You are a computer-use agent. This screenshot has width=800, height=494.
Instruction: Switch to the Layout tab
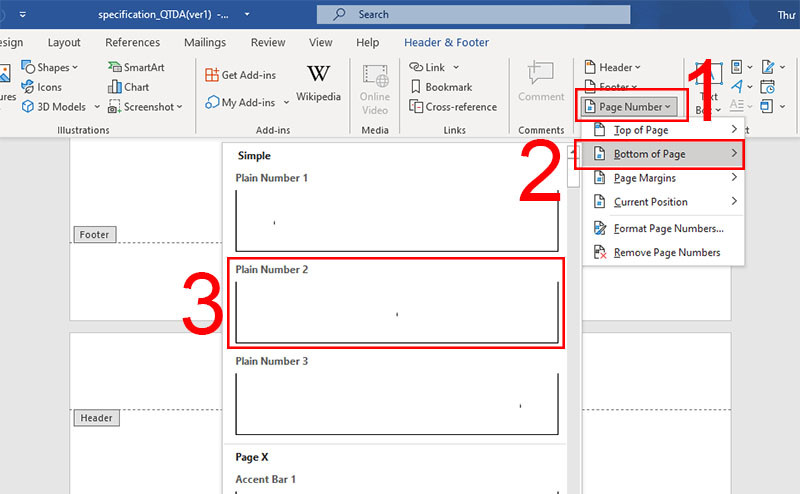click(x=64, y=42)
